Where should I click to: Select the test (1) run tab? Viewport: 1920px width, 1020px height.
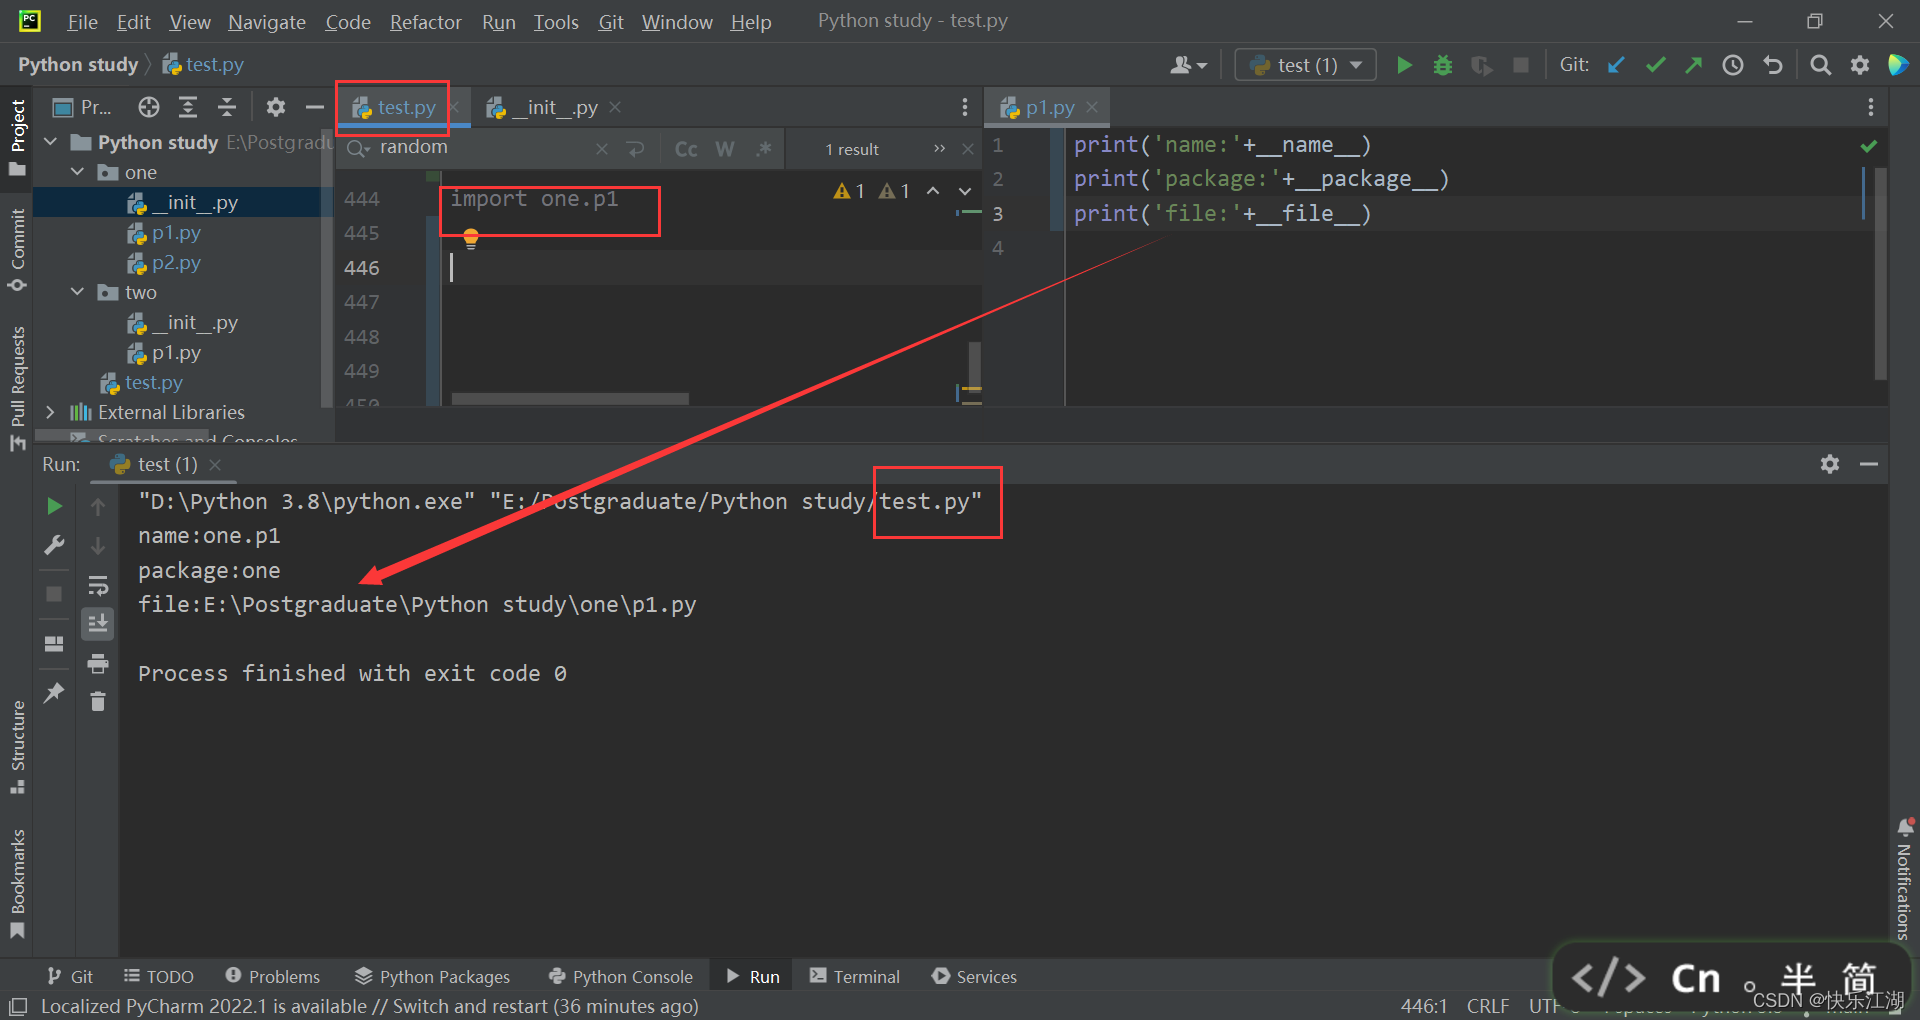pyautogui.click(x=166, y=464)
